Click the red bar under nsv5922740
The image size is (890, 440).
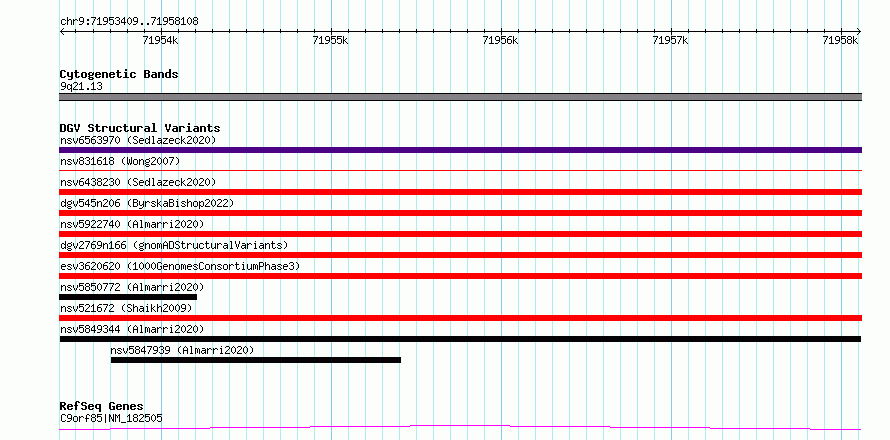point(460,234)
